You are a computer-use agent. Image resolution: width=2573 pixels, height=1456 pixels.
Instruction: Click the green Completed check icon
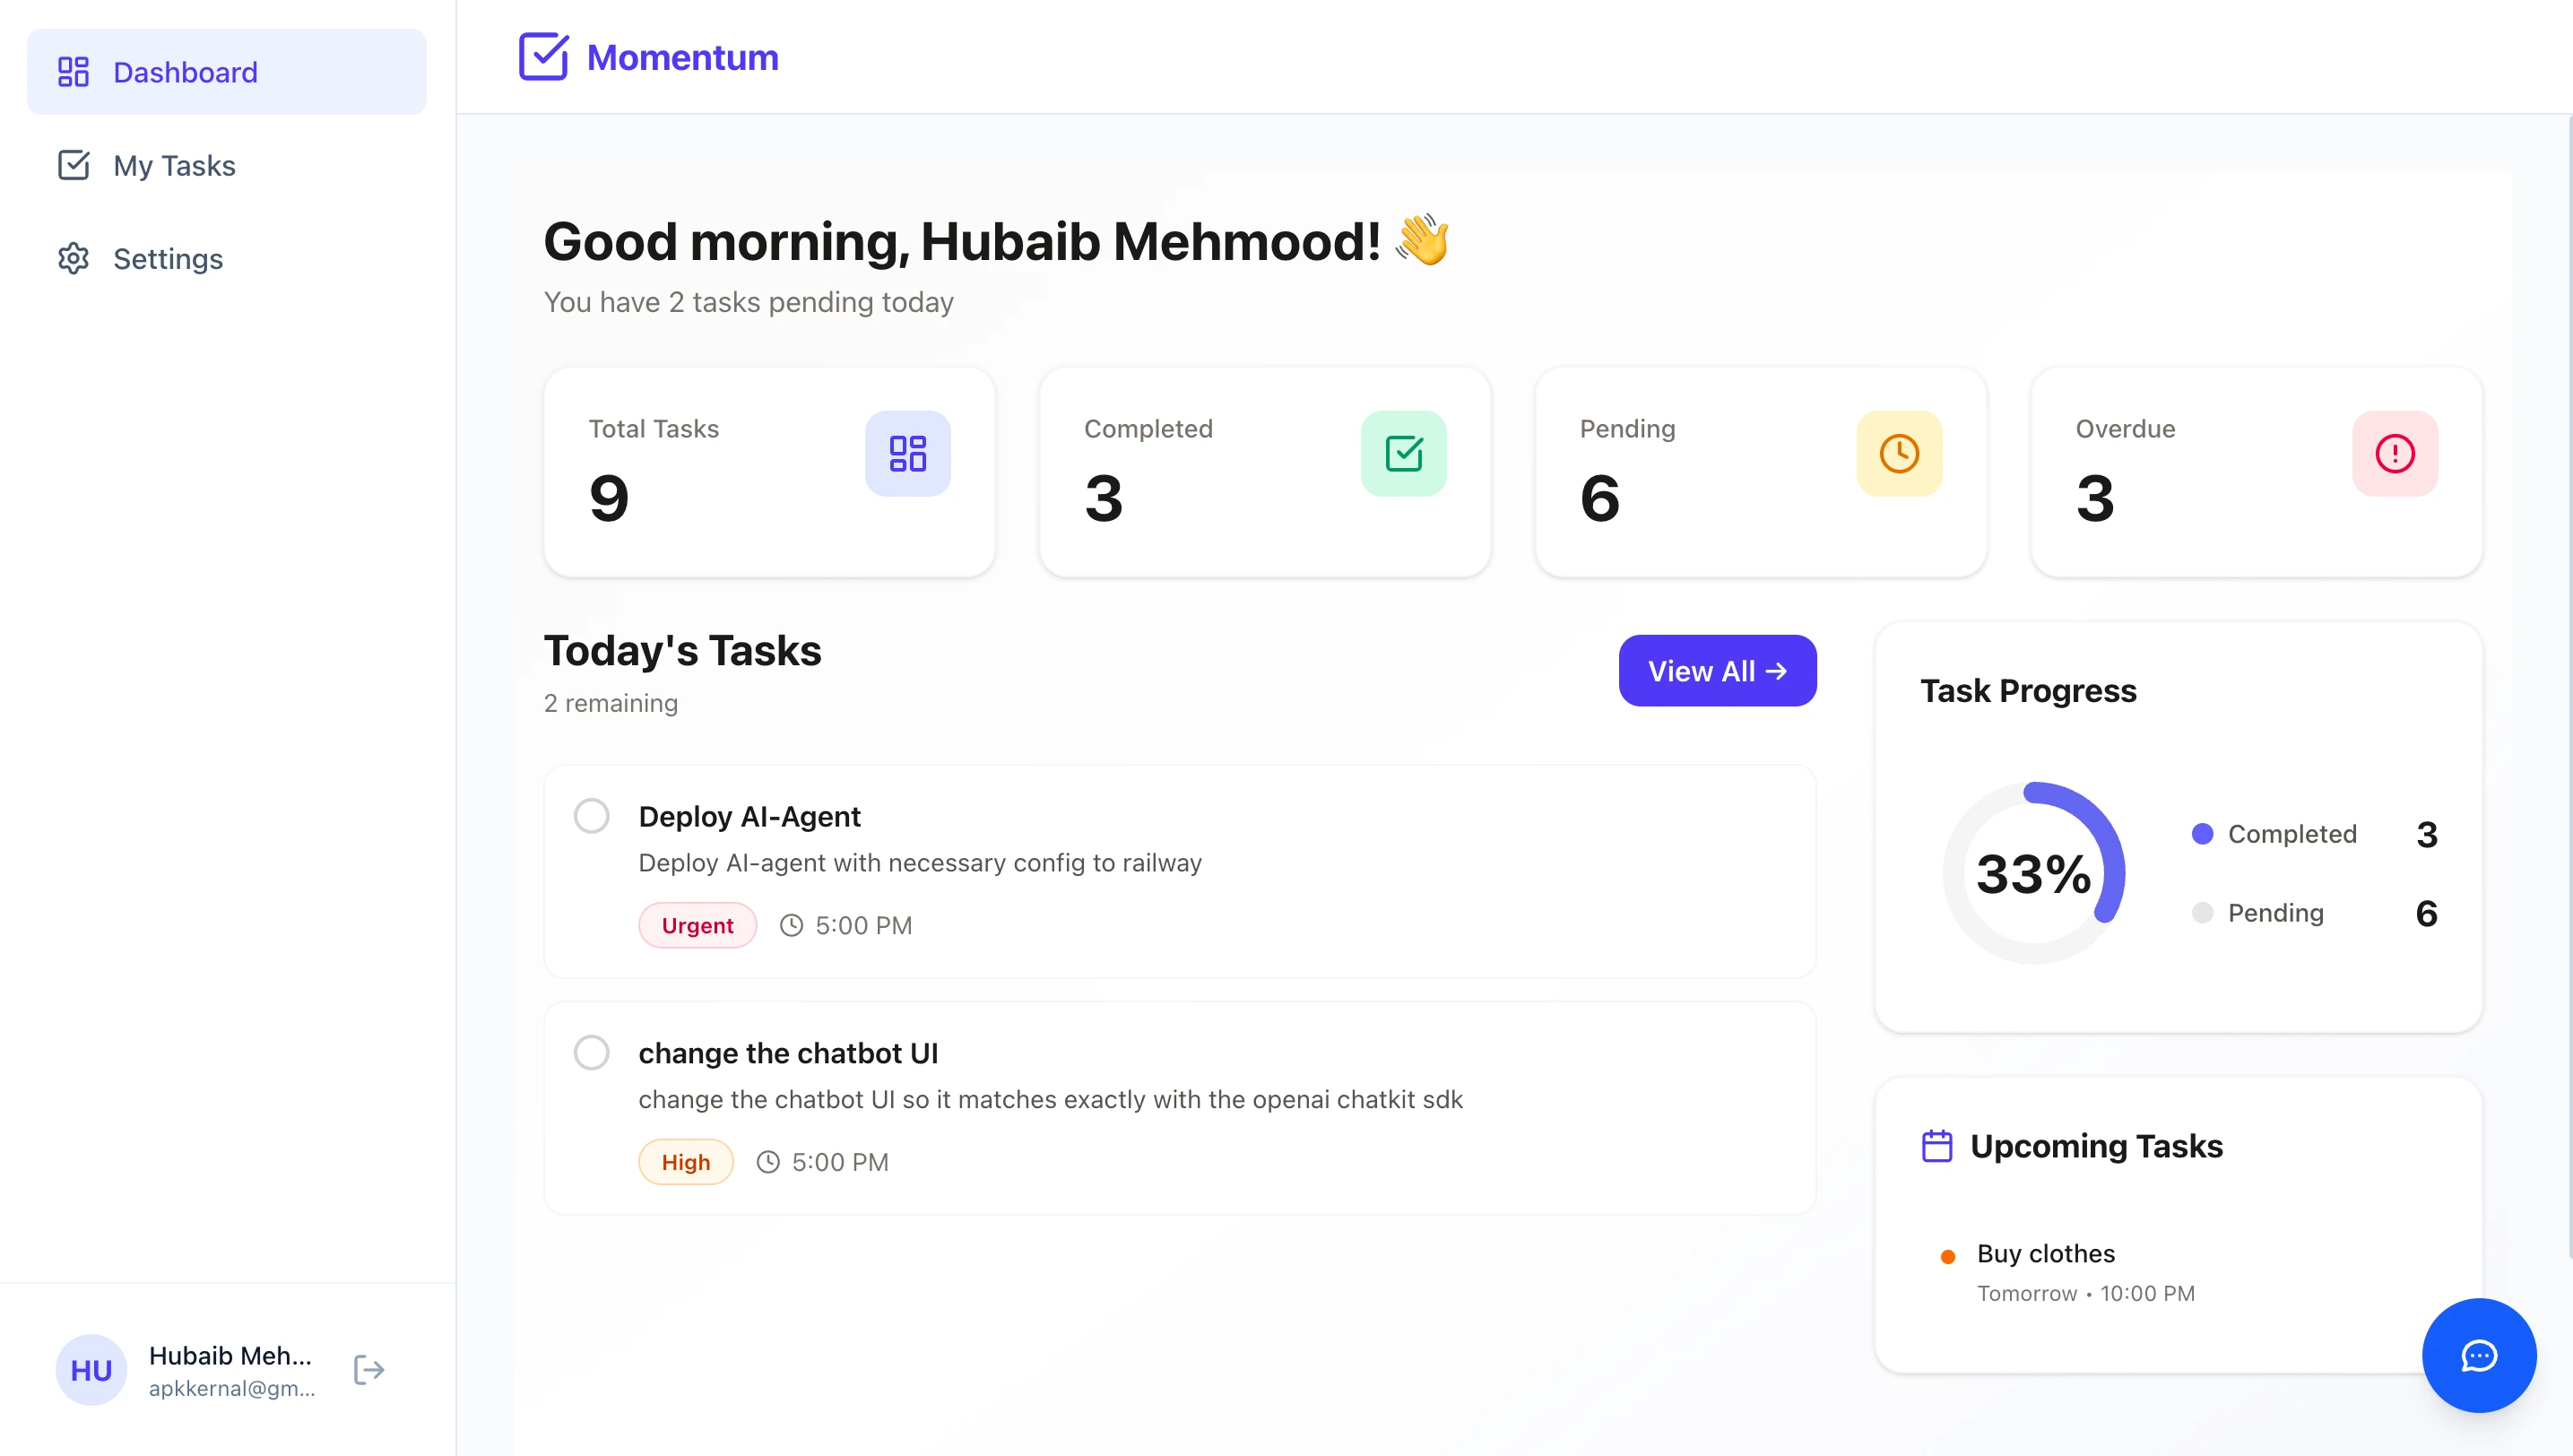[x=1403, y=453]
